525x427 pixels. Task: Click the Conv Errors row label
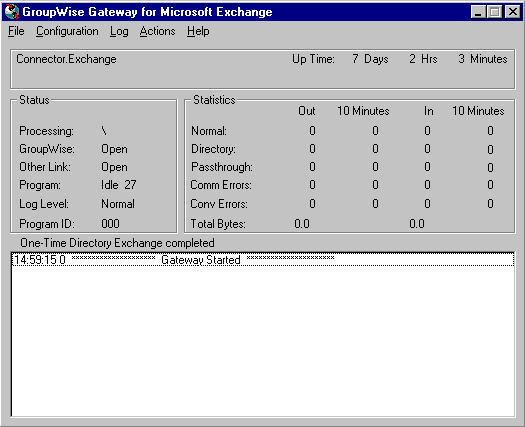(x=219, y=204)
